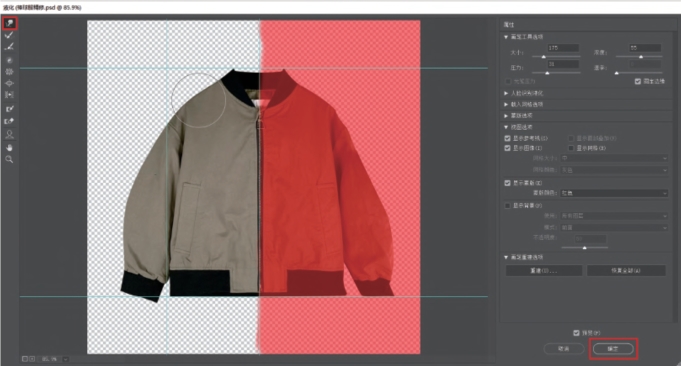Adjust the brush Density slider
This screenshot has width=681, height=366.
(x=641, y=56)
